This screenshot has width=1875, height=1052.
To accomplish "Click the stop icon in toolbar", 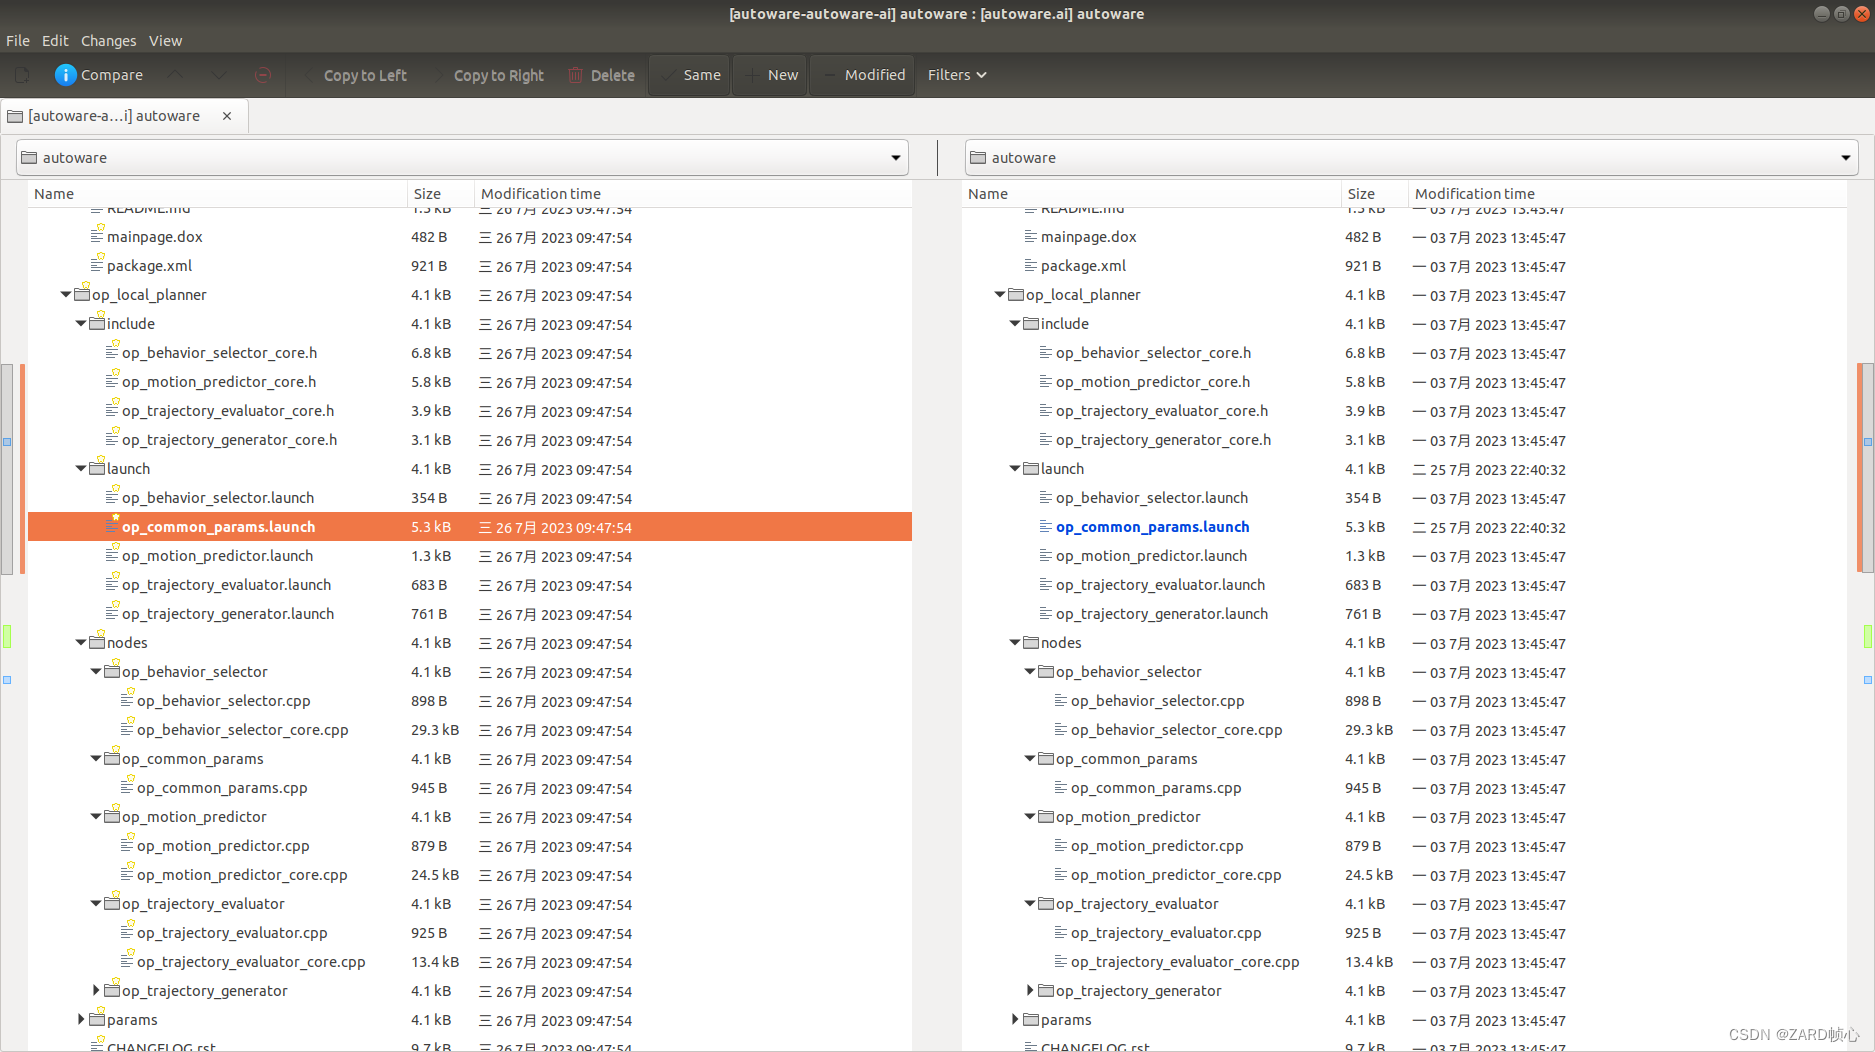I will tap(263, 75).
